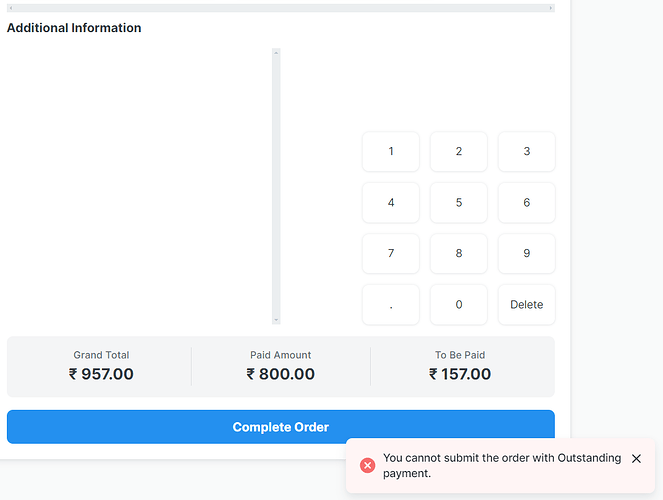This screenshot has height=500, width=663.
Task: Click the vertical scrollbar up arrow
Action: pyautogui.click(x=276, y=53)
